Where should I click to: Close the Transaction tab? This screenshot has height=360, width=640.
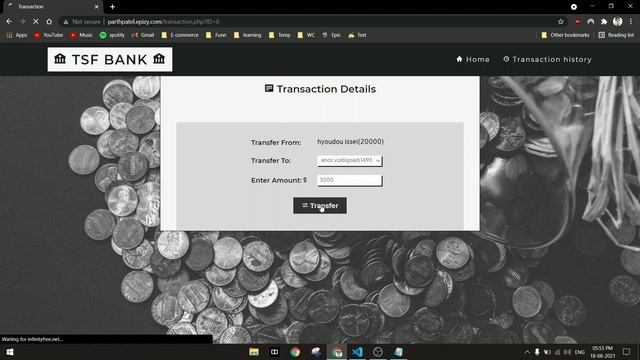point(96,7)
